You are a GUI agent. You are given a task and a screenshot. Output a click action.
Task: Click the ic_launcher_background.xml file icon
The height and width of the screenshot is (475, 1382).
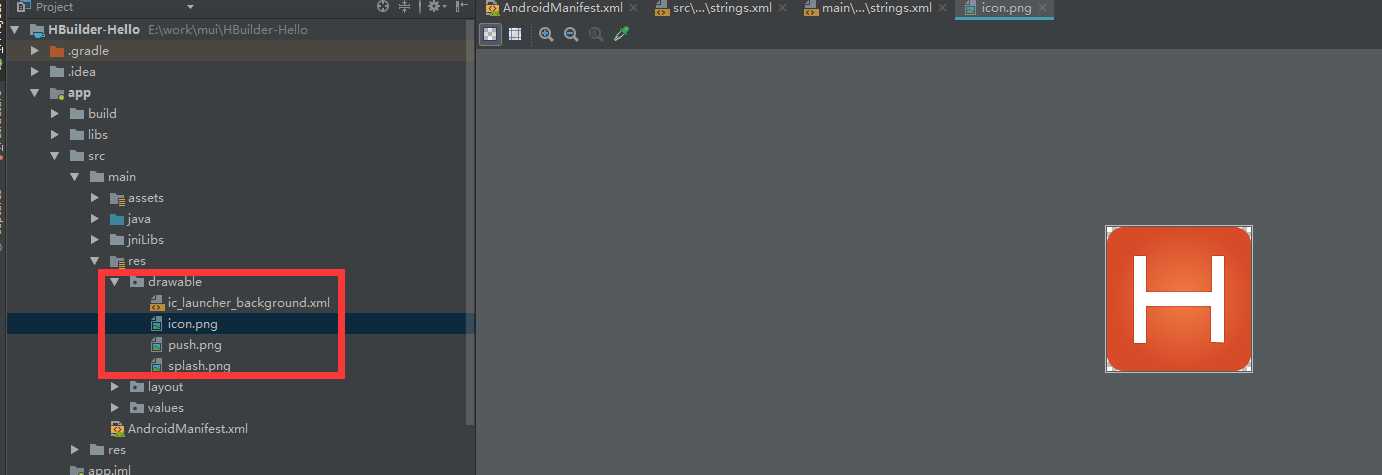point(156,303)
